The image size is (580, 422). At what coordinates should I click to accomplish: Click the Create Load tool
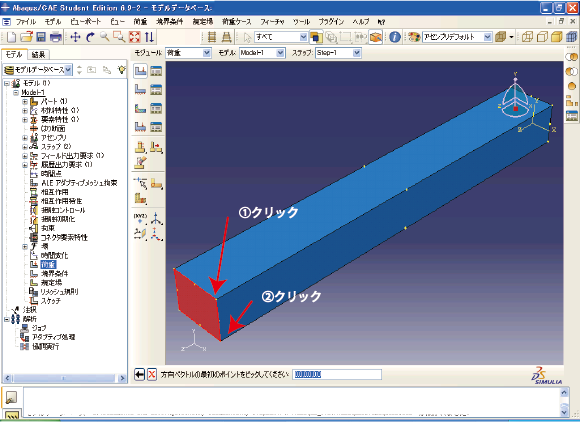[141, 71]
